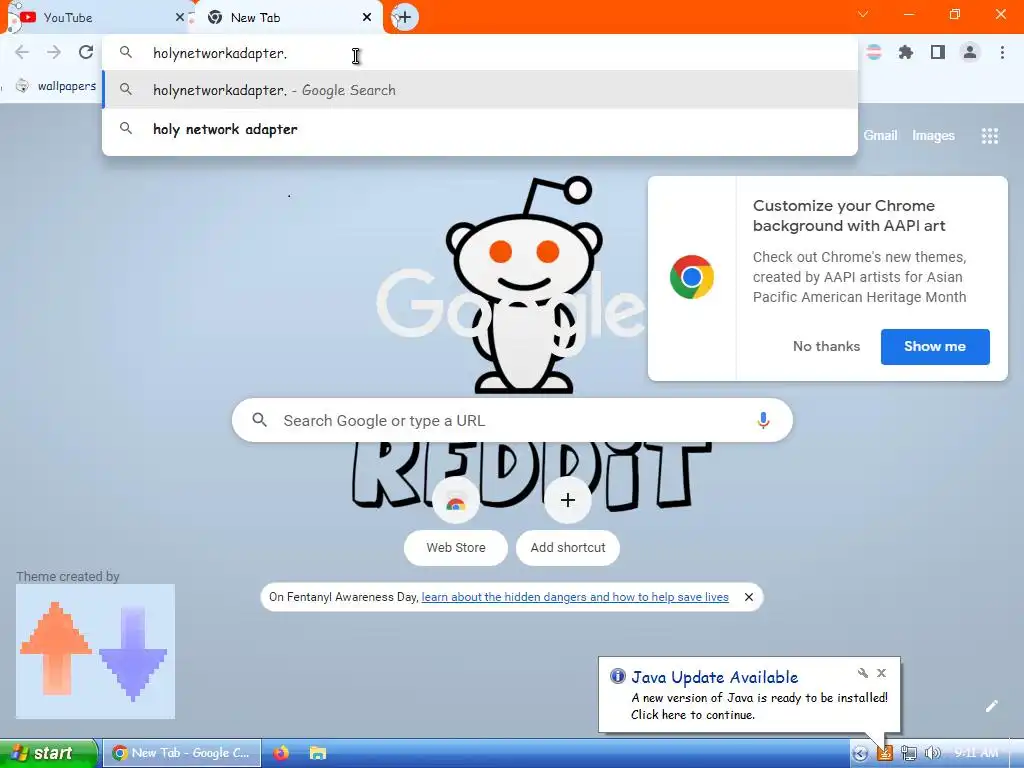
Task: Dismiss promo with No thanks
Action: [826, 346]
